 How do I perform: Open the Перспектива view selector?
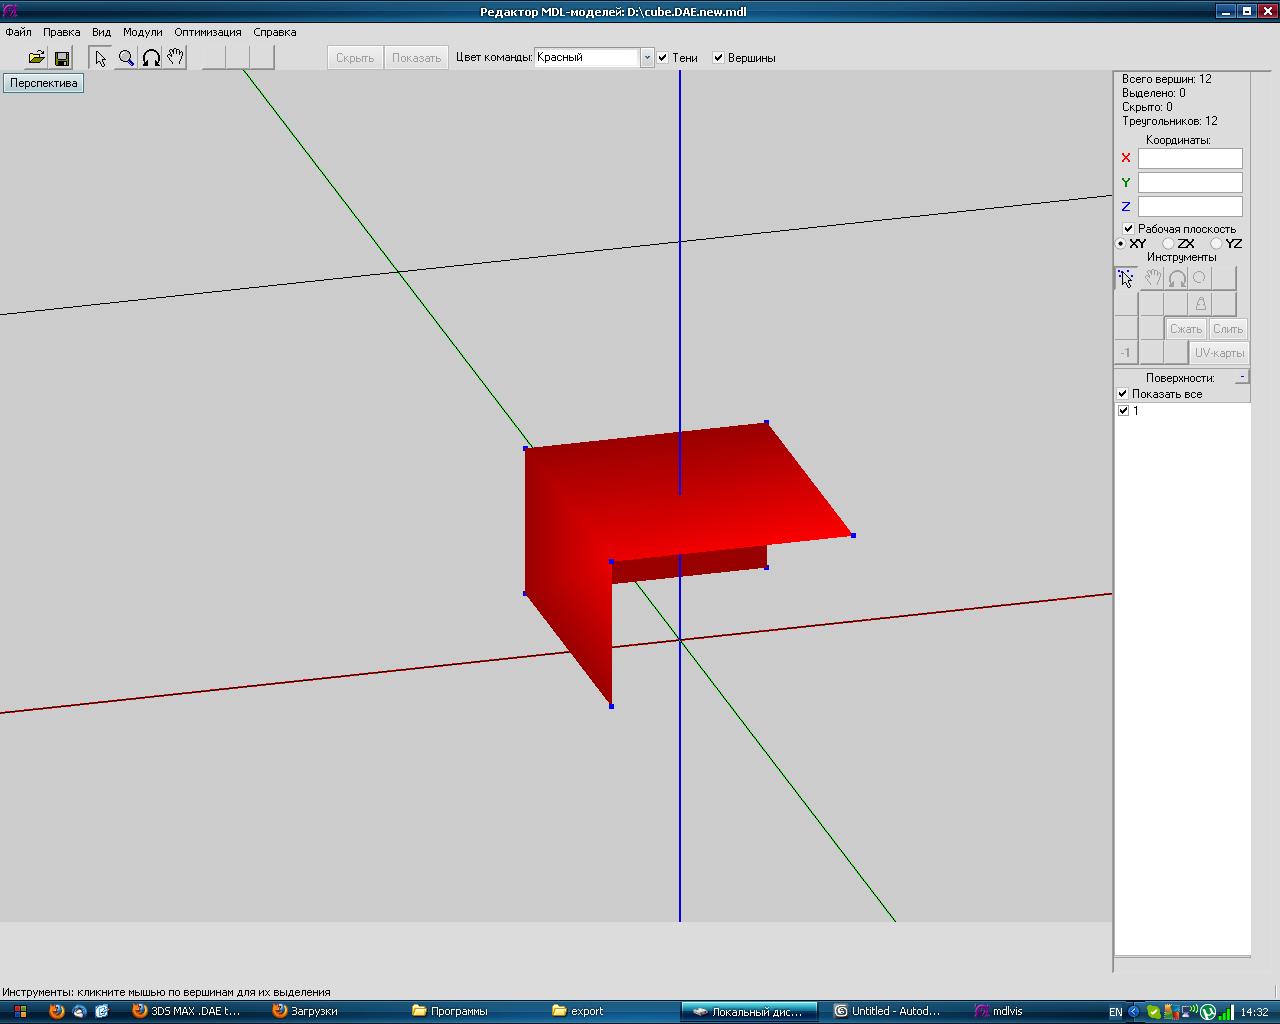tap(43, 83)
